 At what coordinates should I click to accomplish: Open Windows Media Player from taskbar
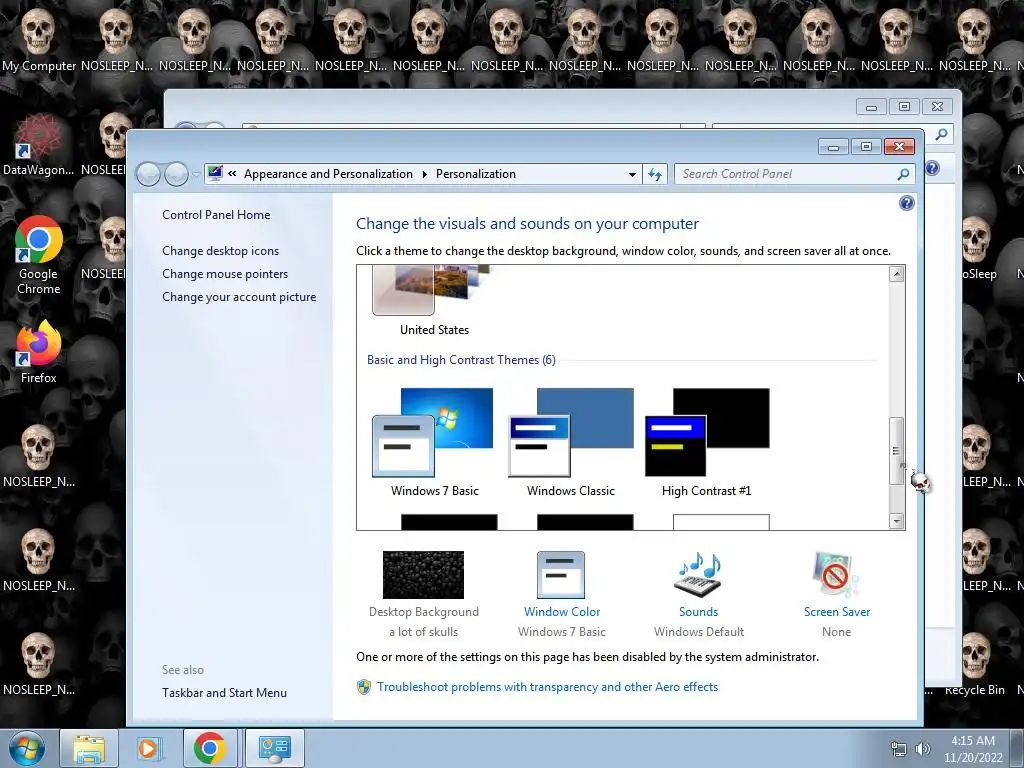[x=148, y=748]
